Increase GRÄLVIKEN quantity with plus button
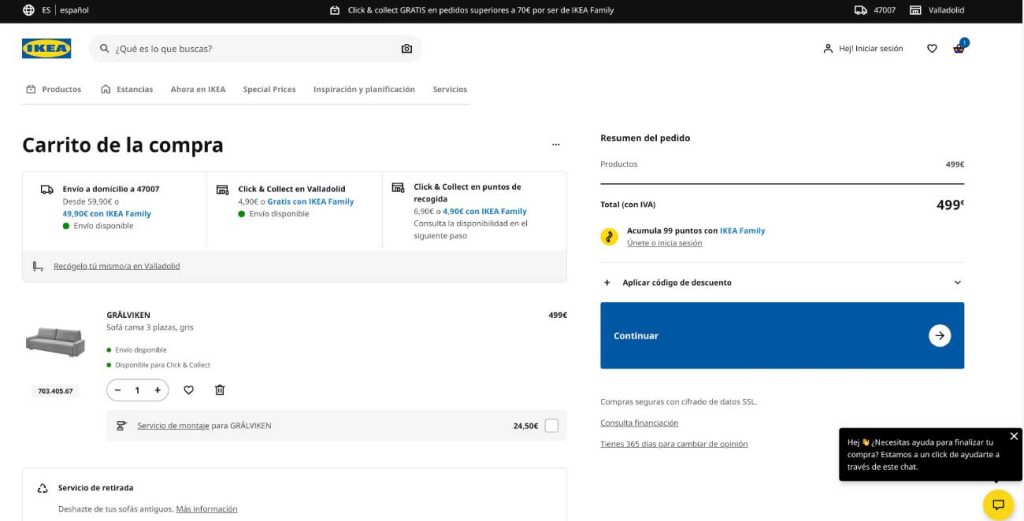This screenshot has width=1024, height=521. point(157,390)
